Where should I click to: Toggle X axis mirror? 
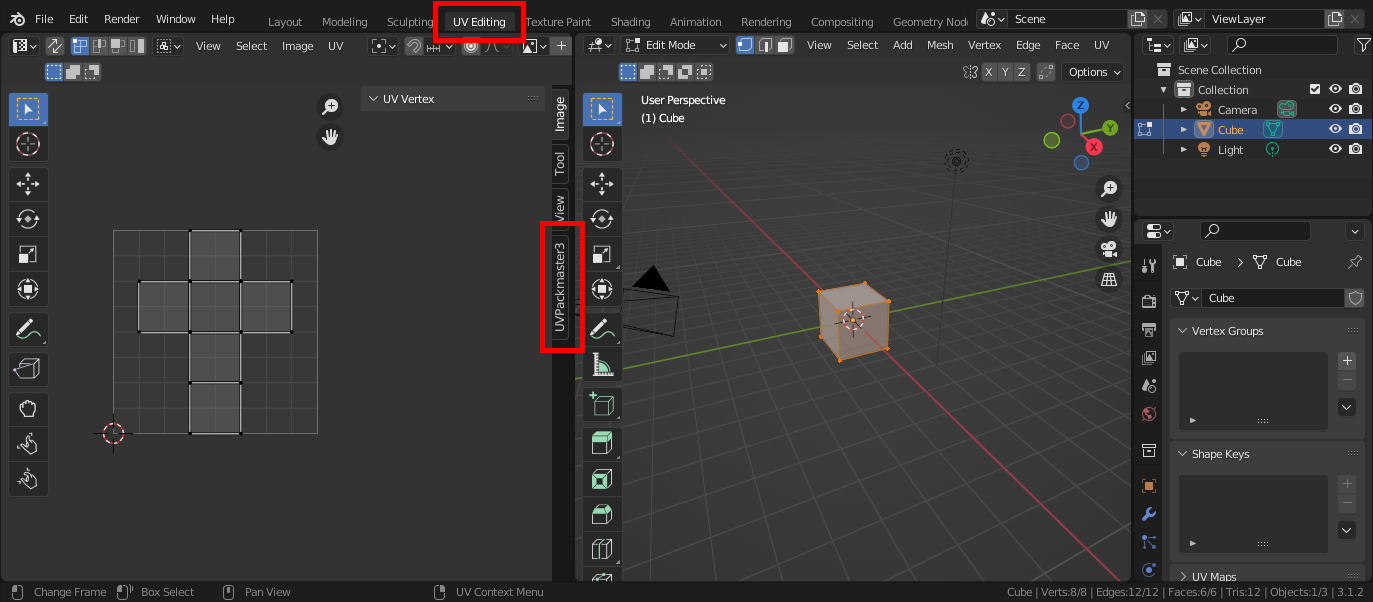pos(988,72)
